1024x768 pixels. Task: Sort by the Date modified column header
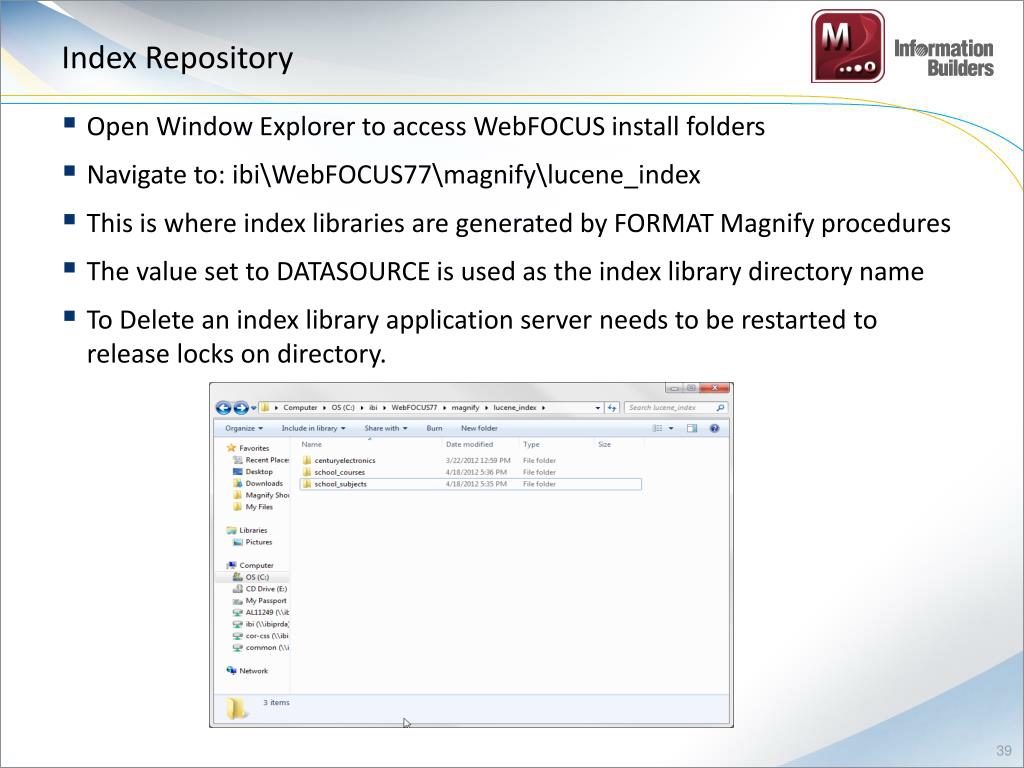click(x=469, y=444)
